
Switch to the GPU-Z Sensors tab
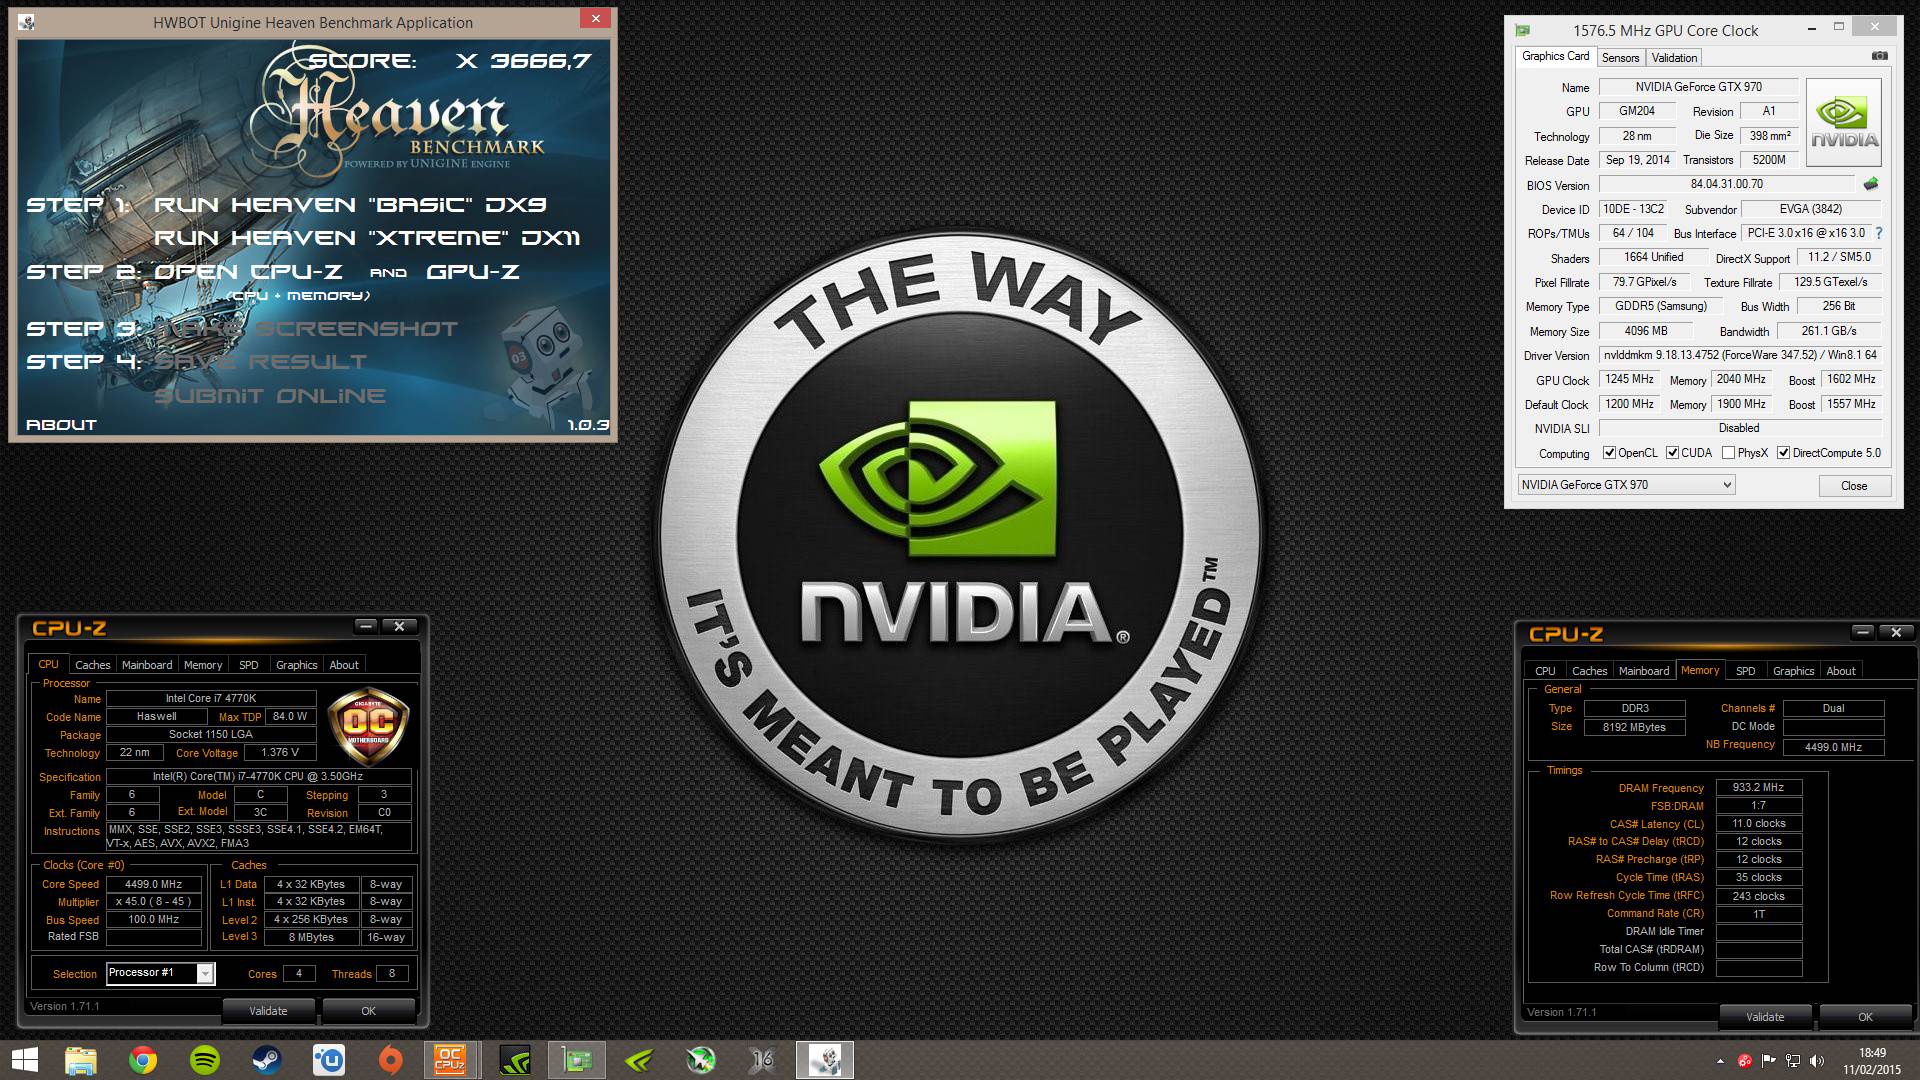1620,58
